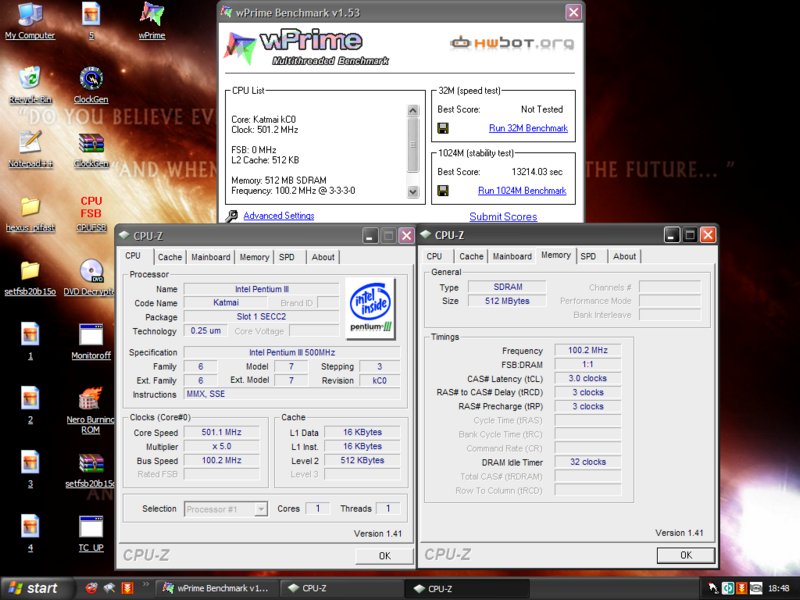The height and width of the screenshot is (600, 800).
Task: Switch to Mainboard tab in left CPU-Z
Action: 210,257
